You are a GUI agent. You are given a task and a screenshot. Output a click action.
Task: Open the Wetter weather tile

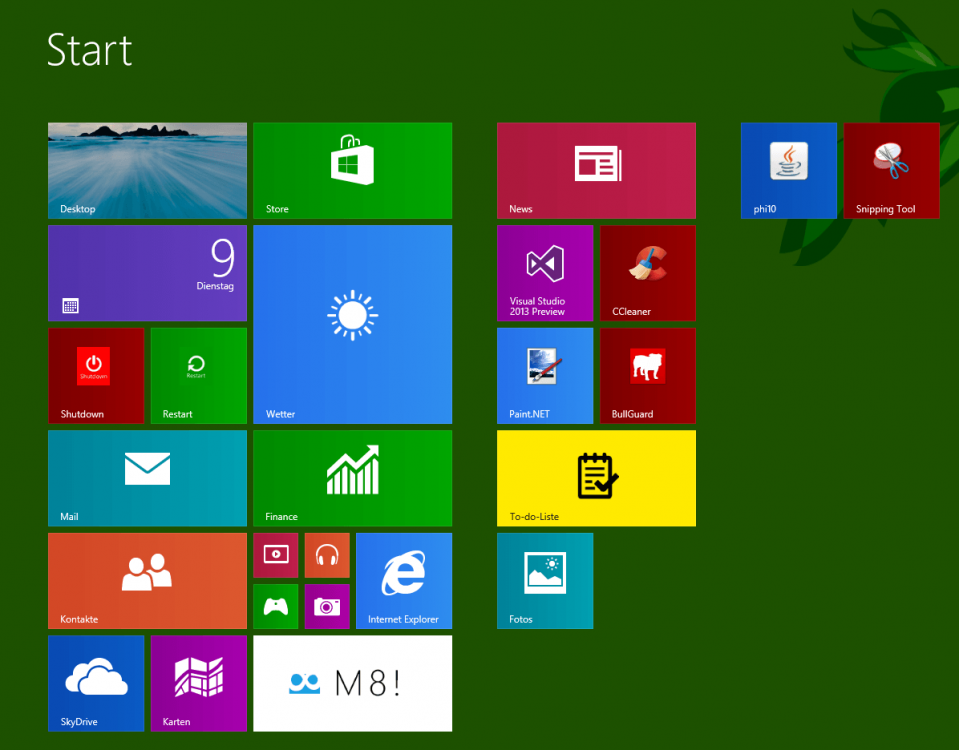tap(352, 324)
